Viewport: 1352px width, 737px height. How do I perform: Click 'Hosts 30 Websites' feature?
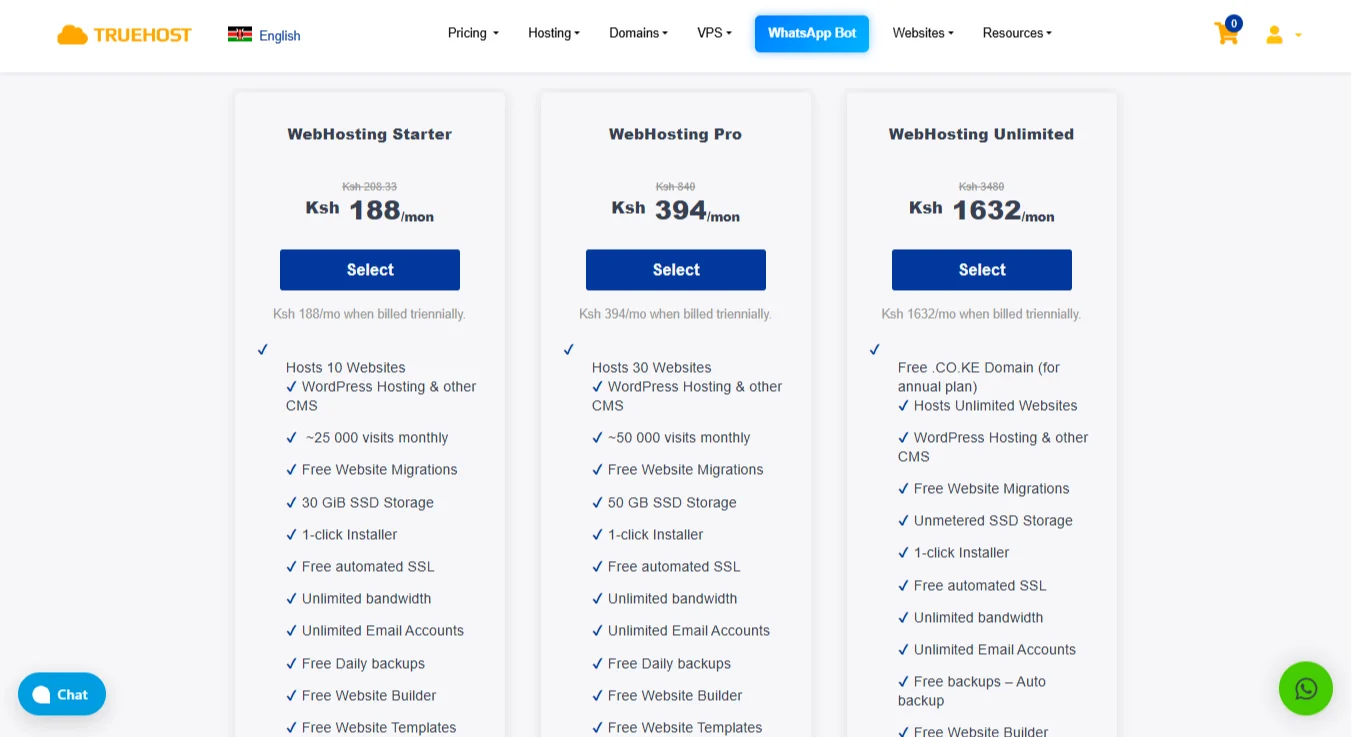tap(652, 368)
